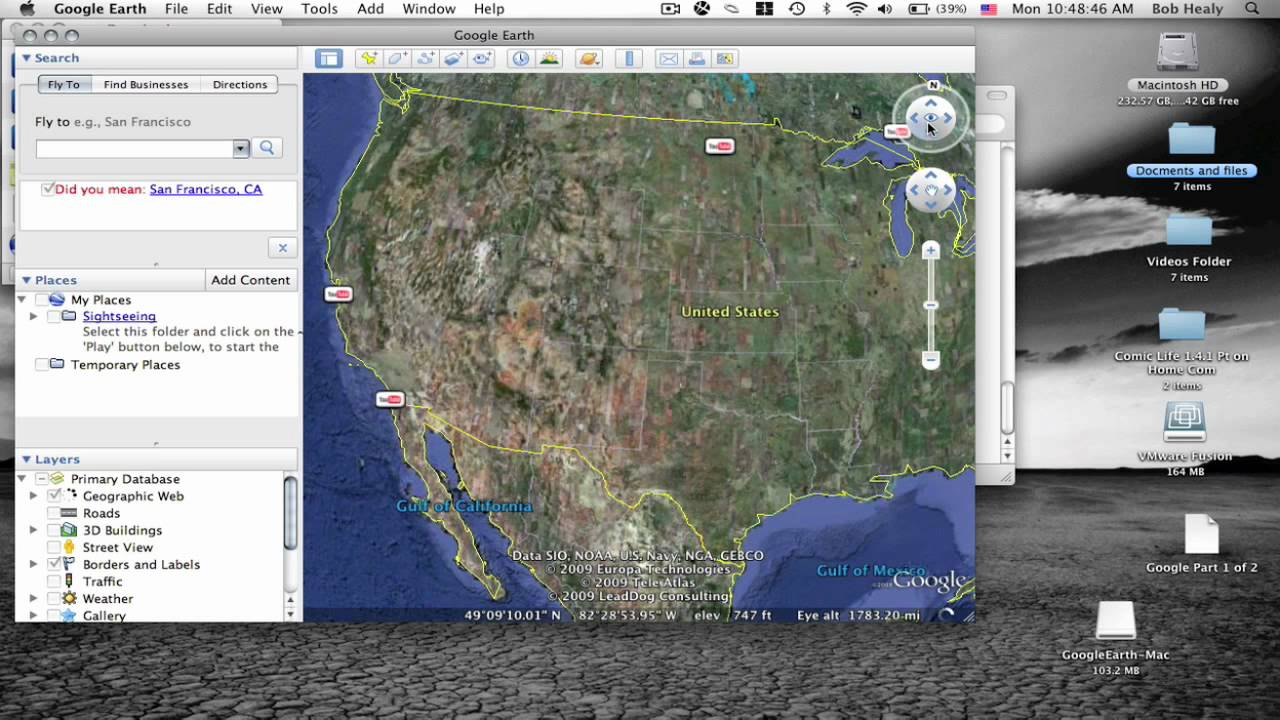
Task: Show historical imagery with the clock icon
Action: tap(521, 59)
